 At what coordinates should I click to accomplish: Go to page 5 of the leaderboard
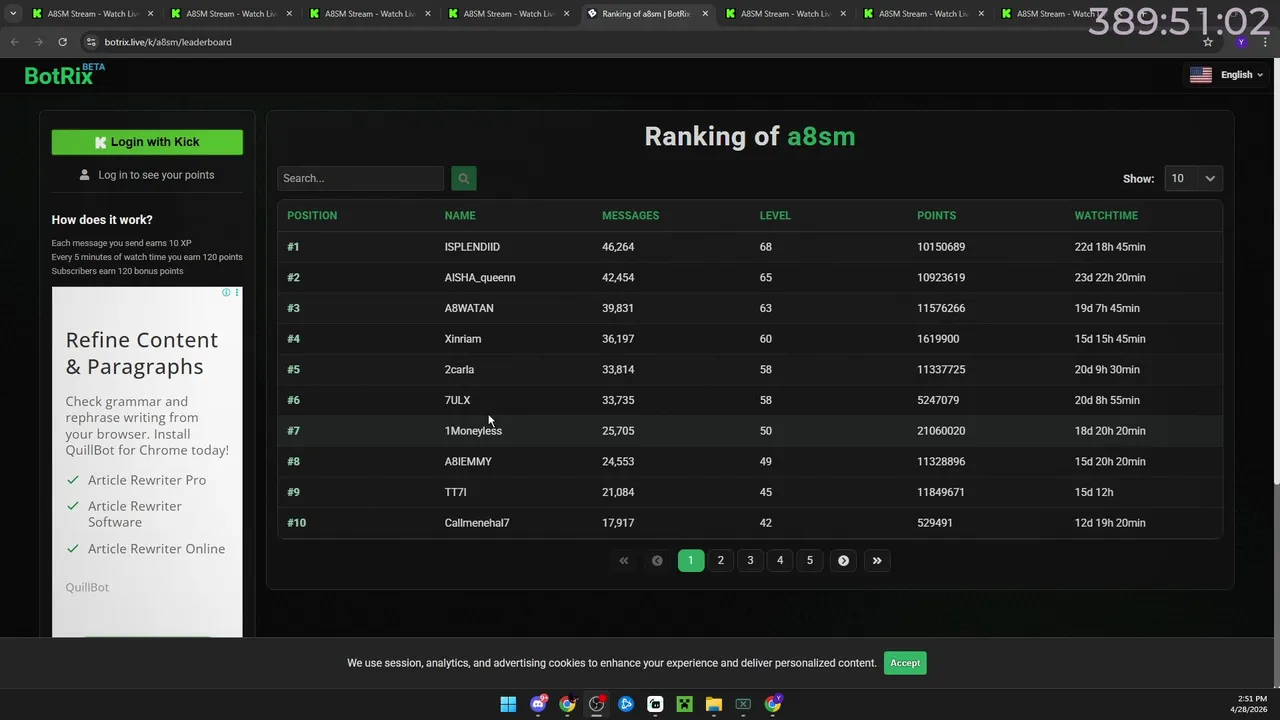coord(810,560)
